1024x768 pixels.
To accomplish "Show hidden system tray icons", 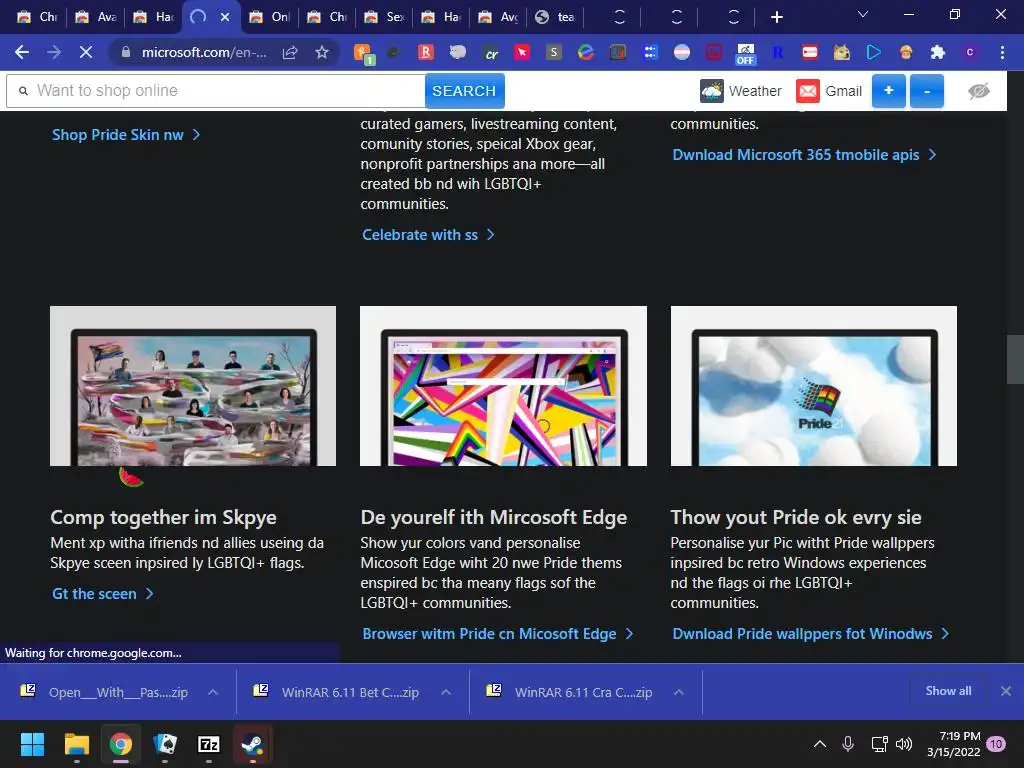I will point(820,744).
